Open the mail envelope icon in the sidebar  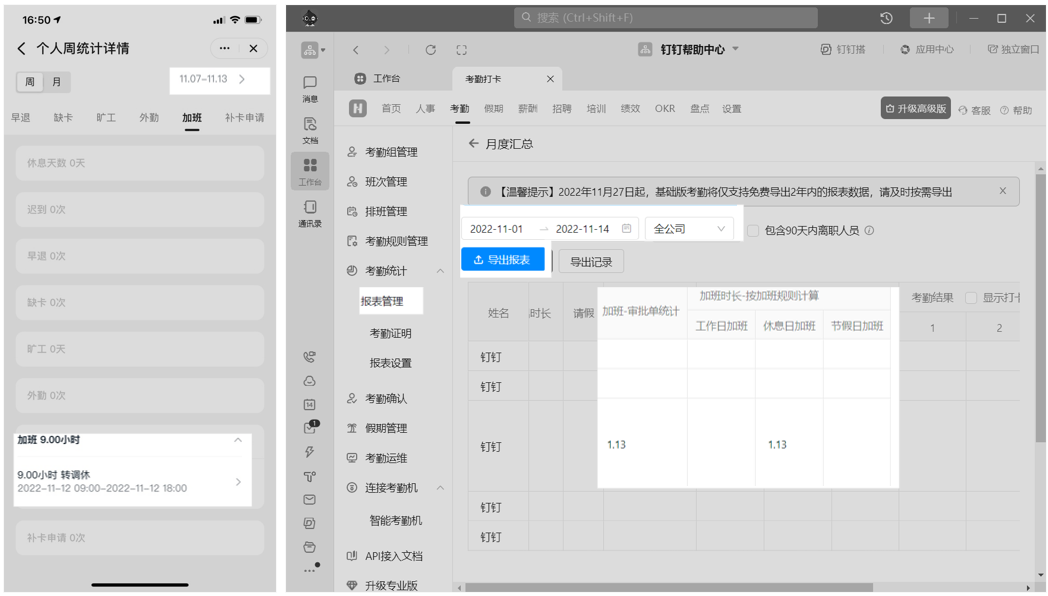(x=309, y=499)
